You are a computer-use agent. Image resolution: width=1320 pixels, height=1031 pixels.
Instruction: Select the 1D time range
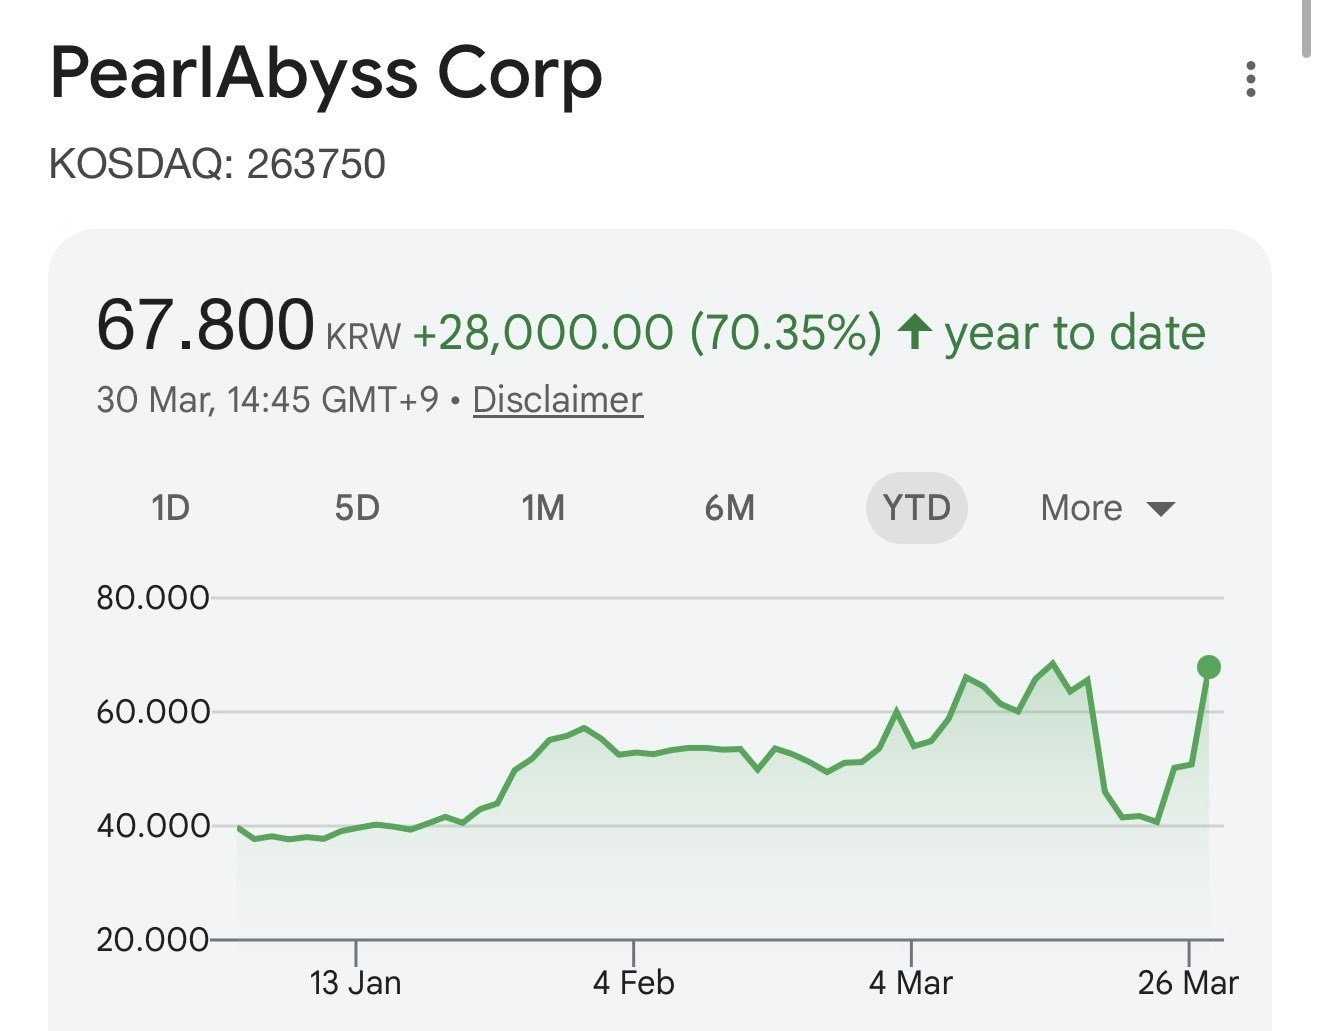[x=170, y=508]
